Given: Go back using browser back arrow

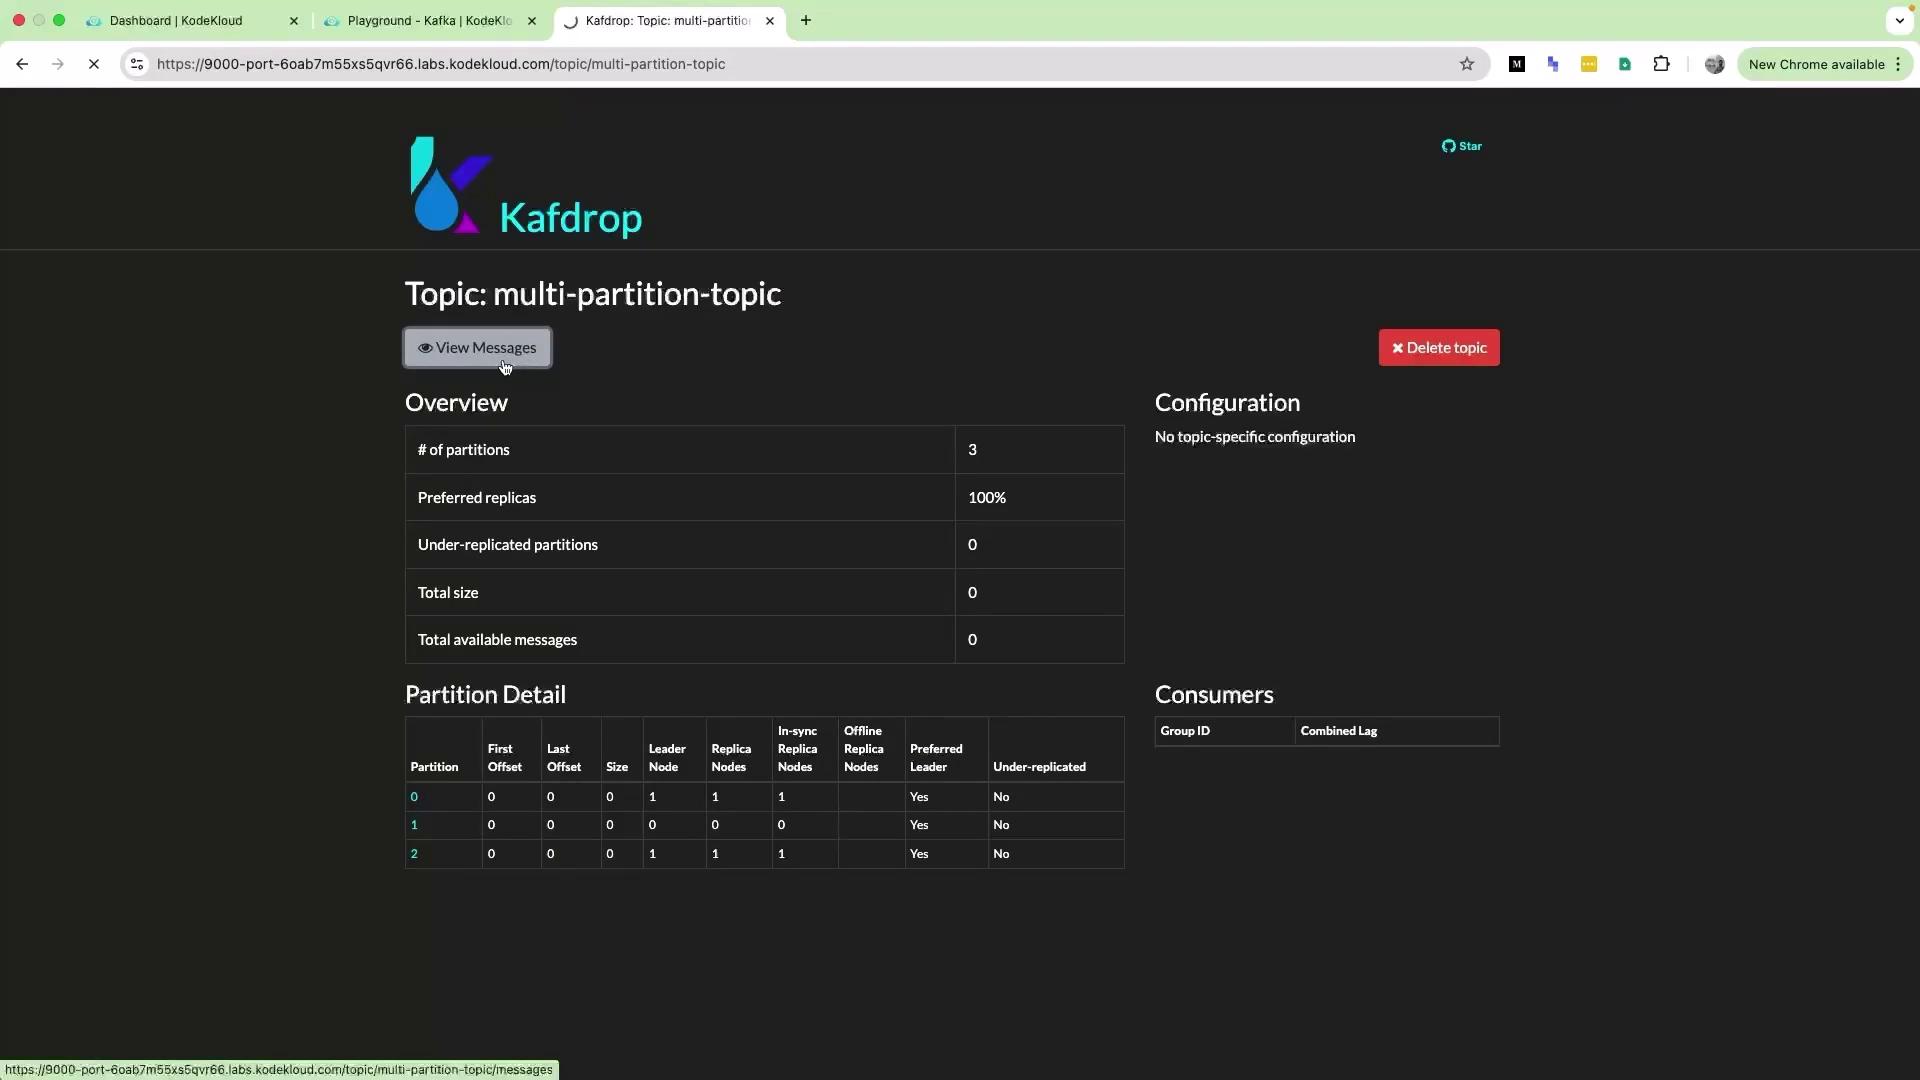Looking at the screenshot, I should tap(22, 64).
